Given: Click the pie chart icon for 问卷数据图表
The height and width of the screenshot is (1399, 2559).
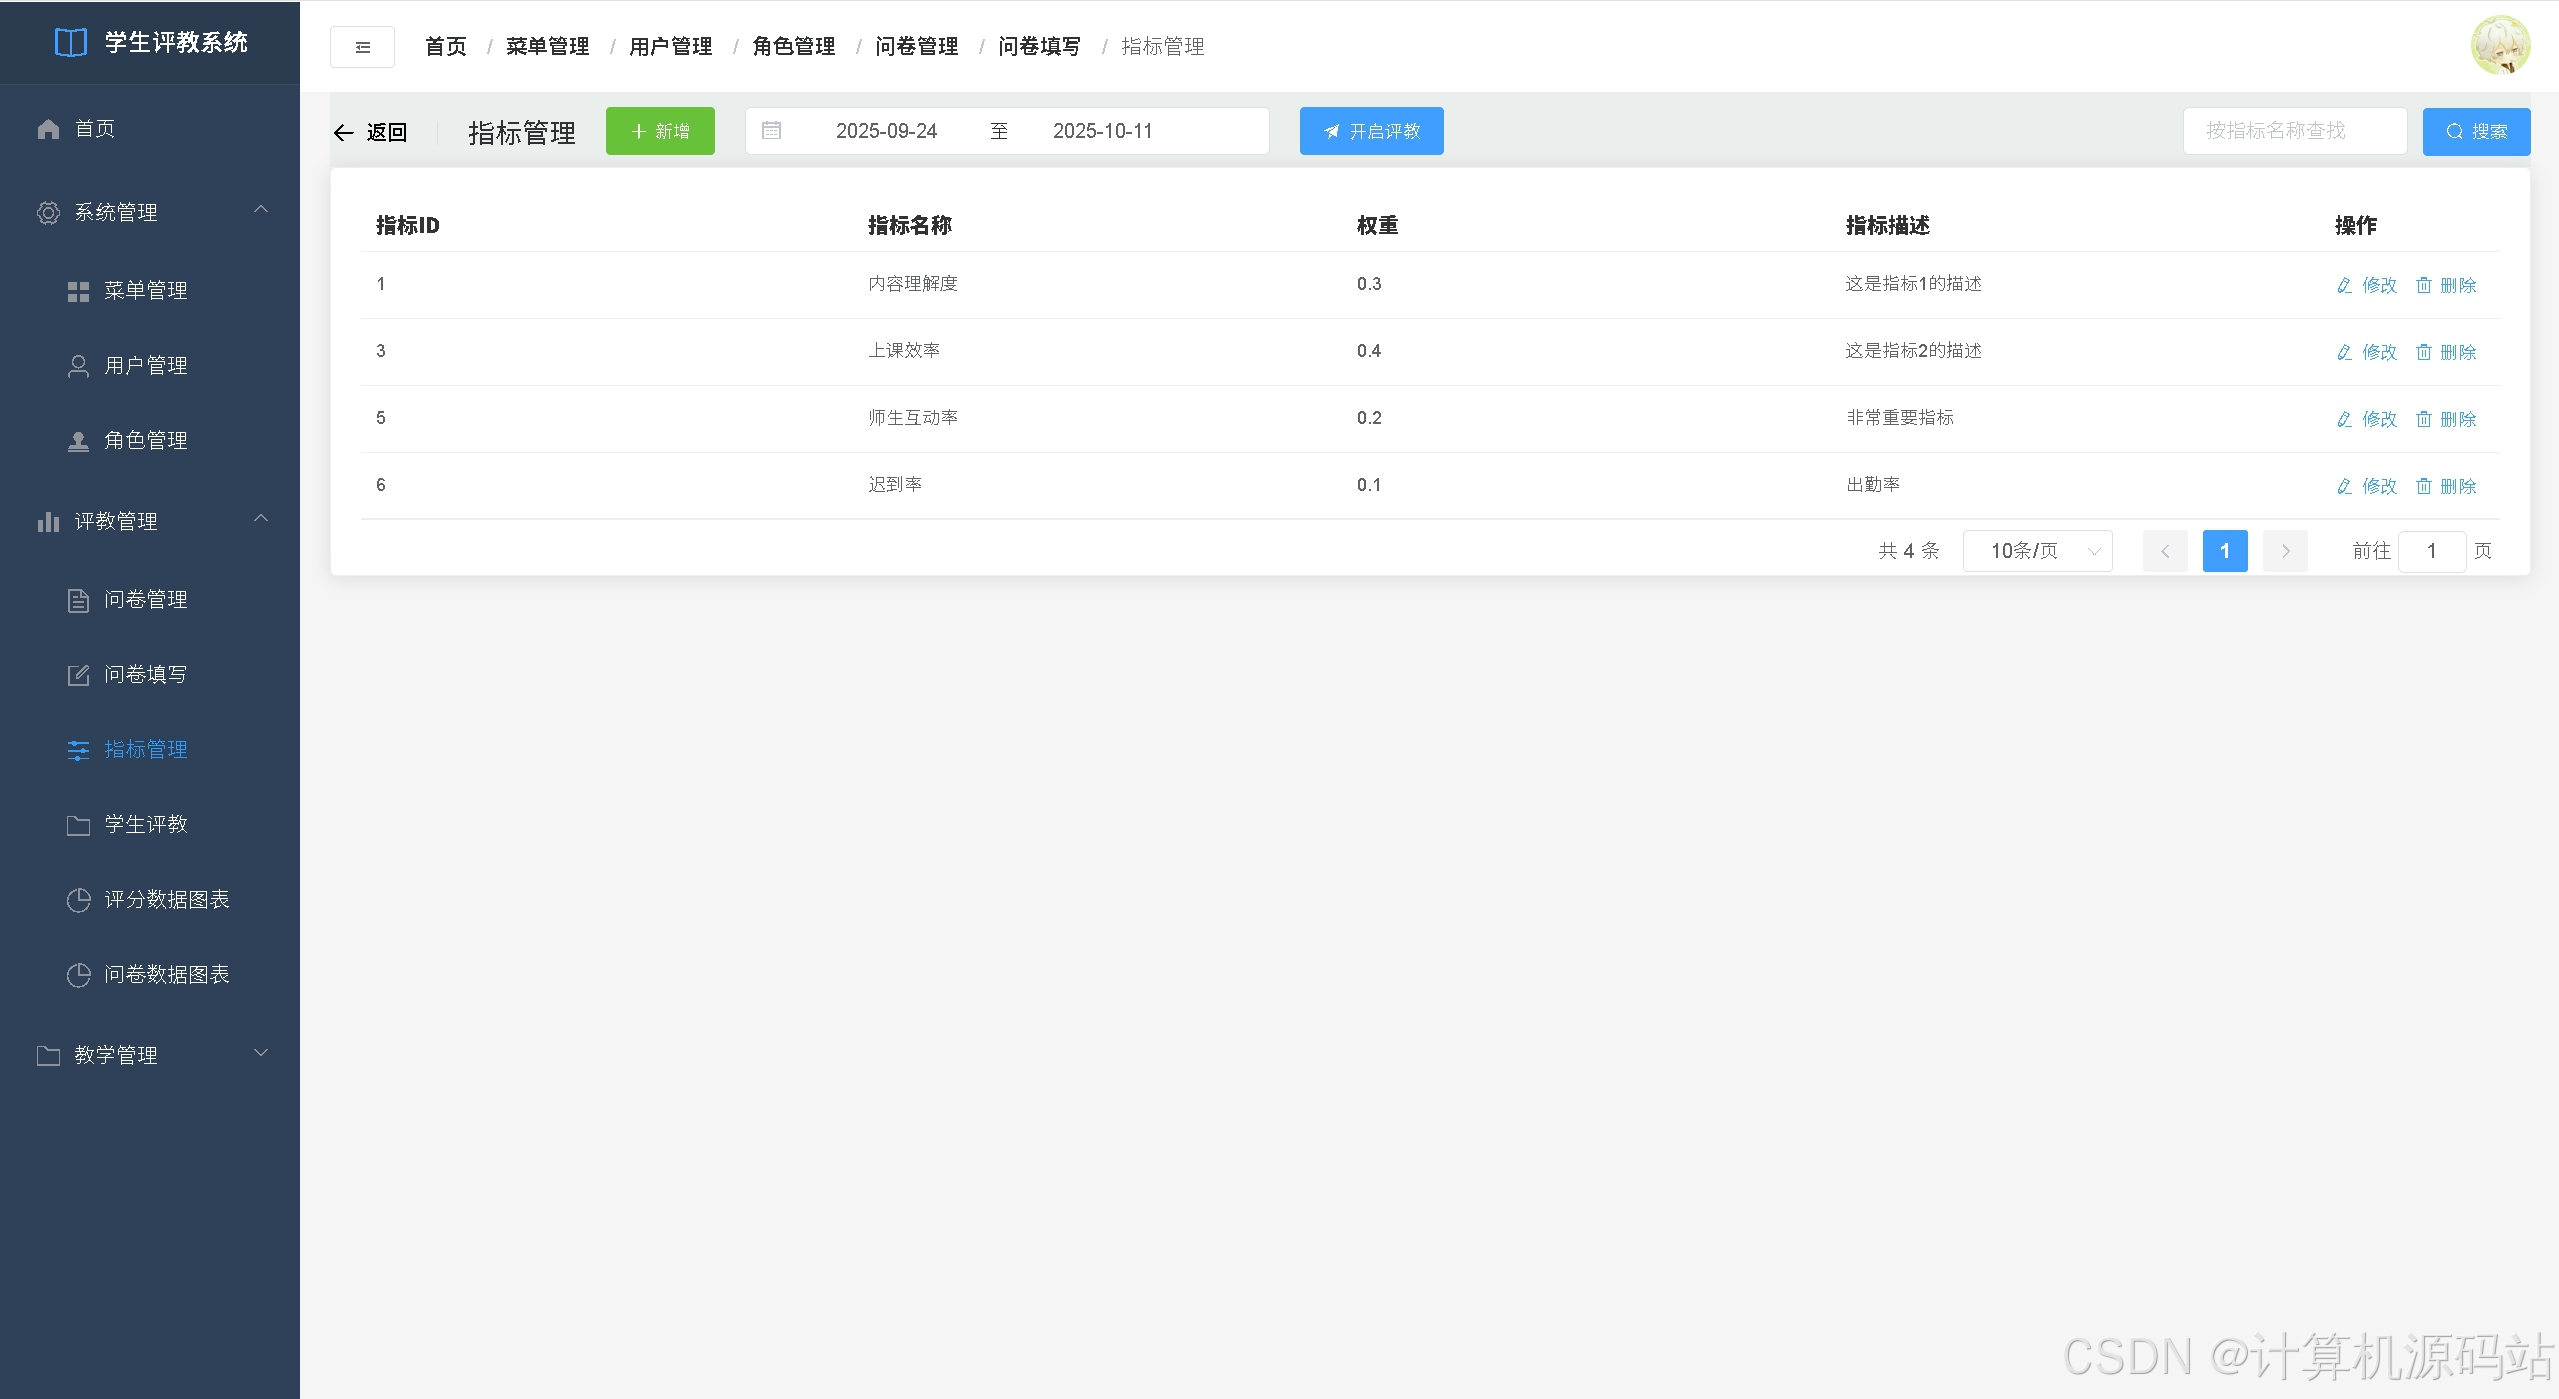Looking at the screenshot, I should [x=78, y=975].
